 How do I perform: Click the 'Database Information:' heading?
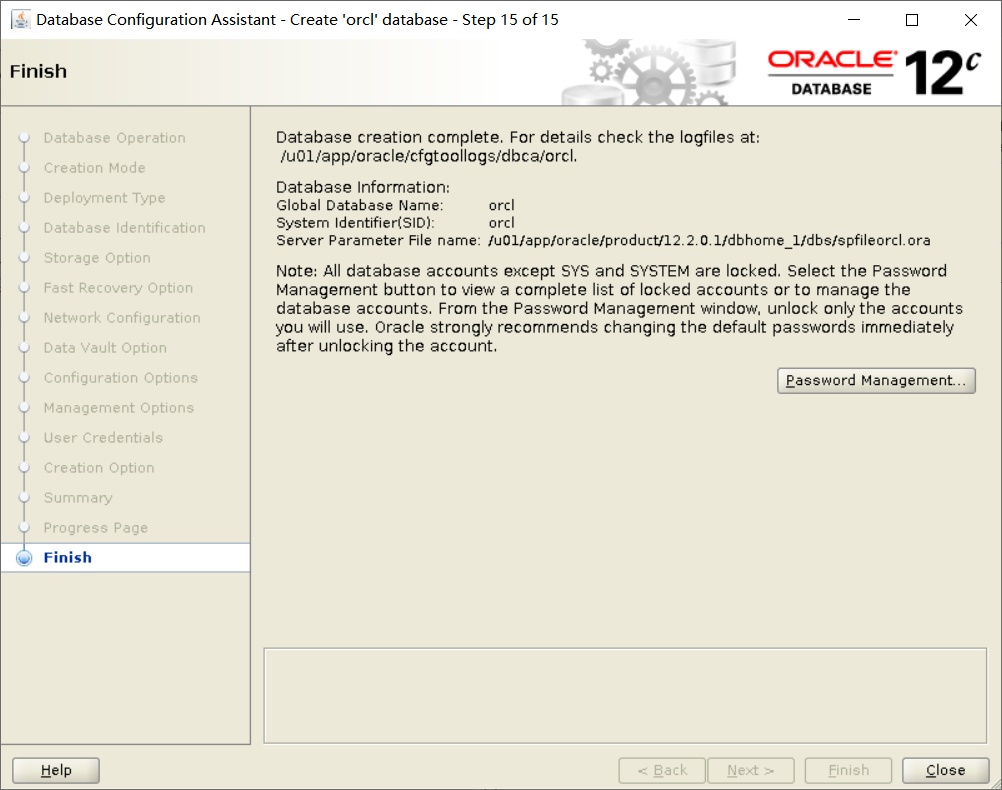click(x=363, y=187)
